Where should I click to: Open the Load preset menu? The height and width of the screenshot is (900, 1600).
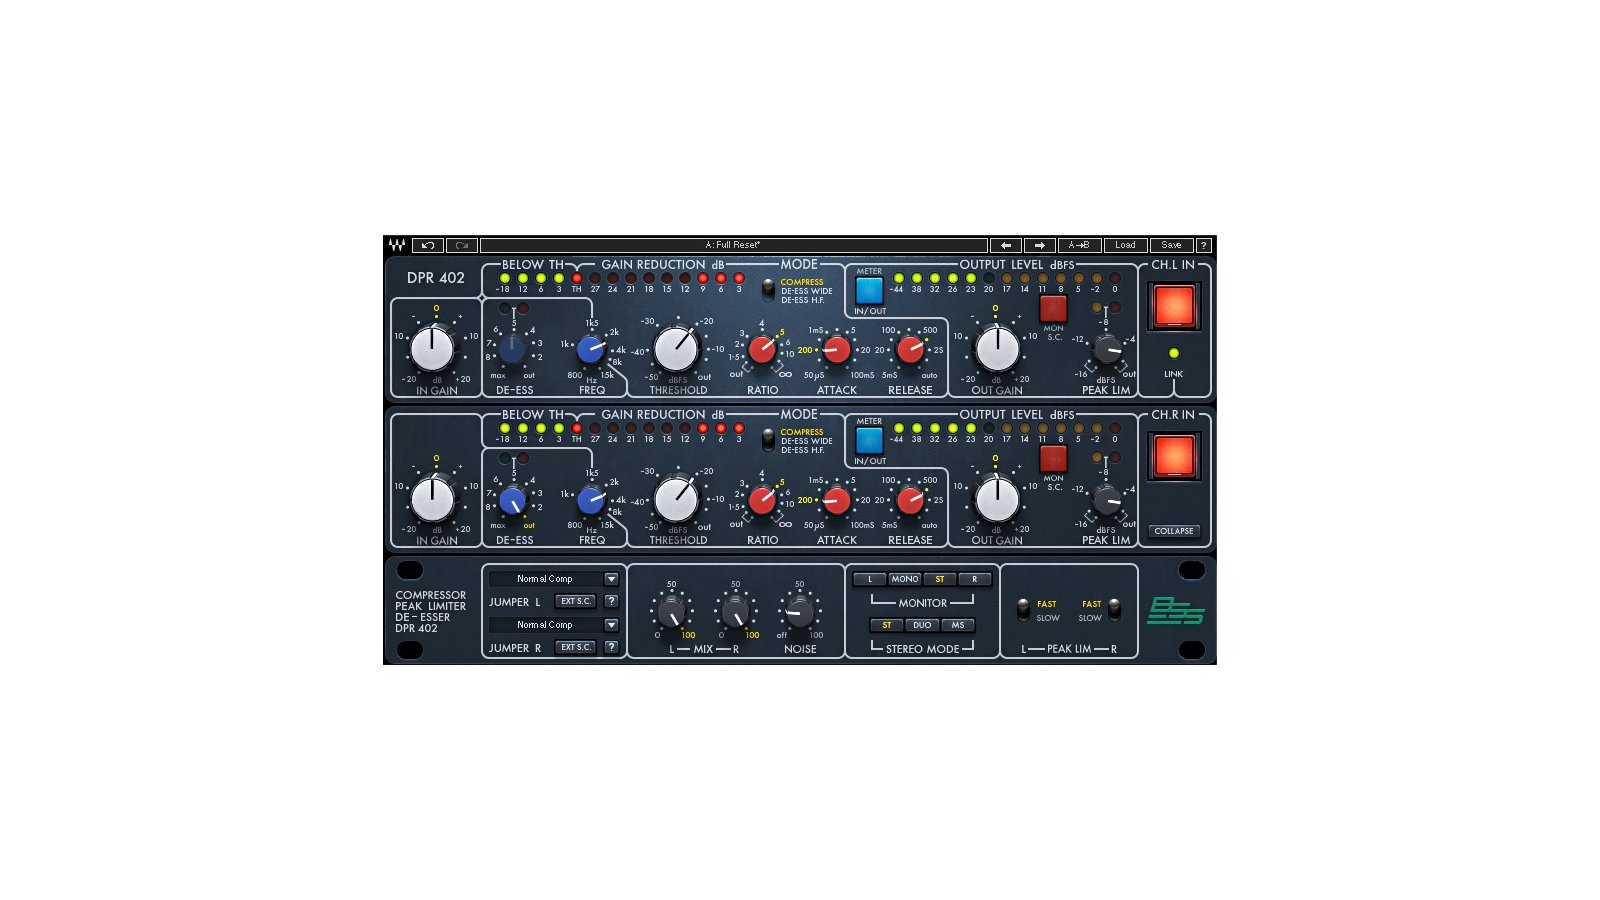click(1126, 245)
